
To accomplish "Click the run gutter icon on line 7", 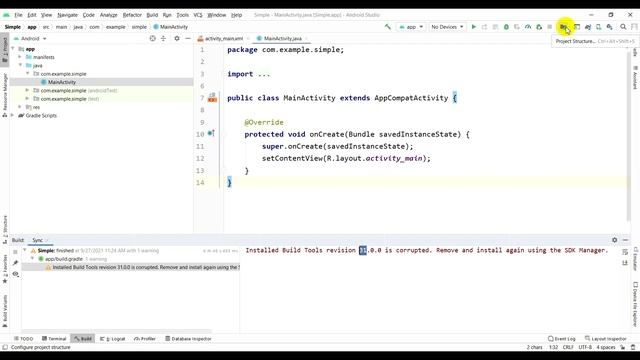I will point(213,98).
